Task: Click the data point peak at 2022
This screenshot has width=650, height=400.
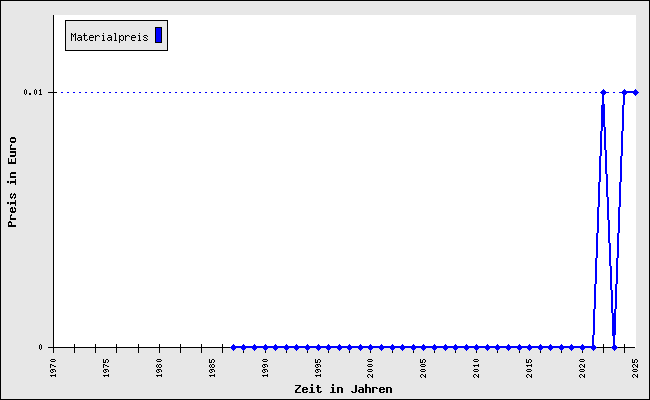Action: pyautogui.click(x=603, y=92)
